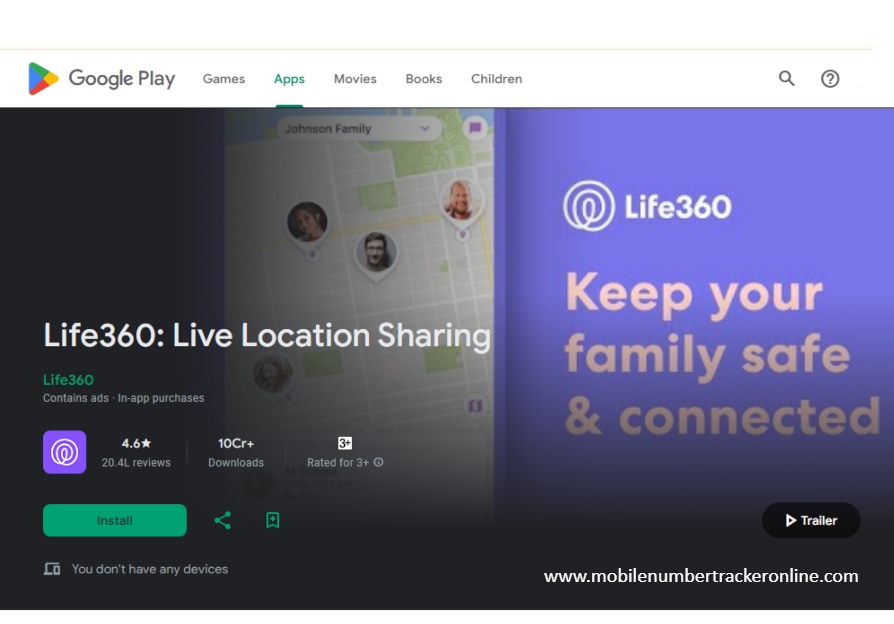The width and height of the screenshot is (894, 624).
Task: Click the Google Play logo
Action: [101, 79]
